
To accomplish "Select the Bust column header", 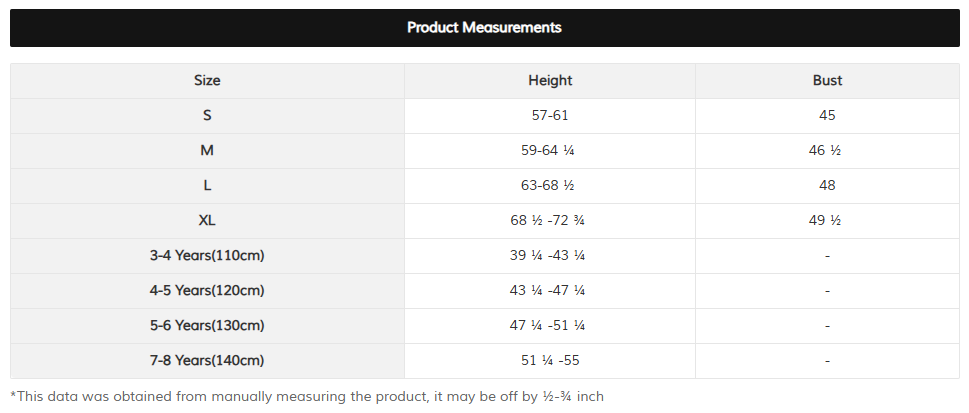I will click(827, 80).
